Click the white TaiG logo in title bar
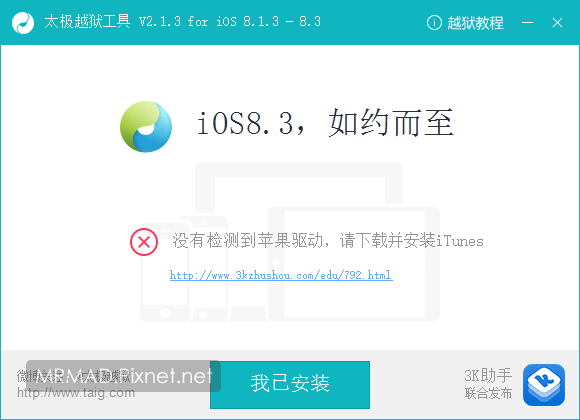 pyautogui.click(x=23, y=23)
